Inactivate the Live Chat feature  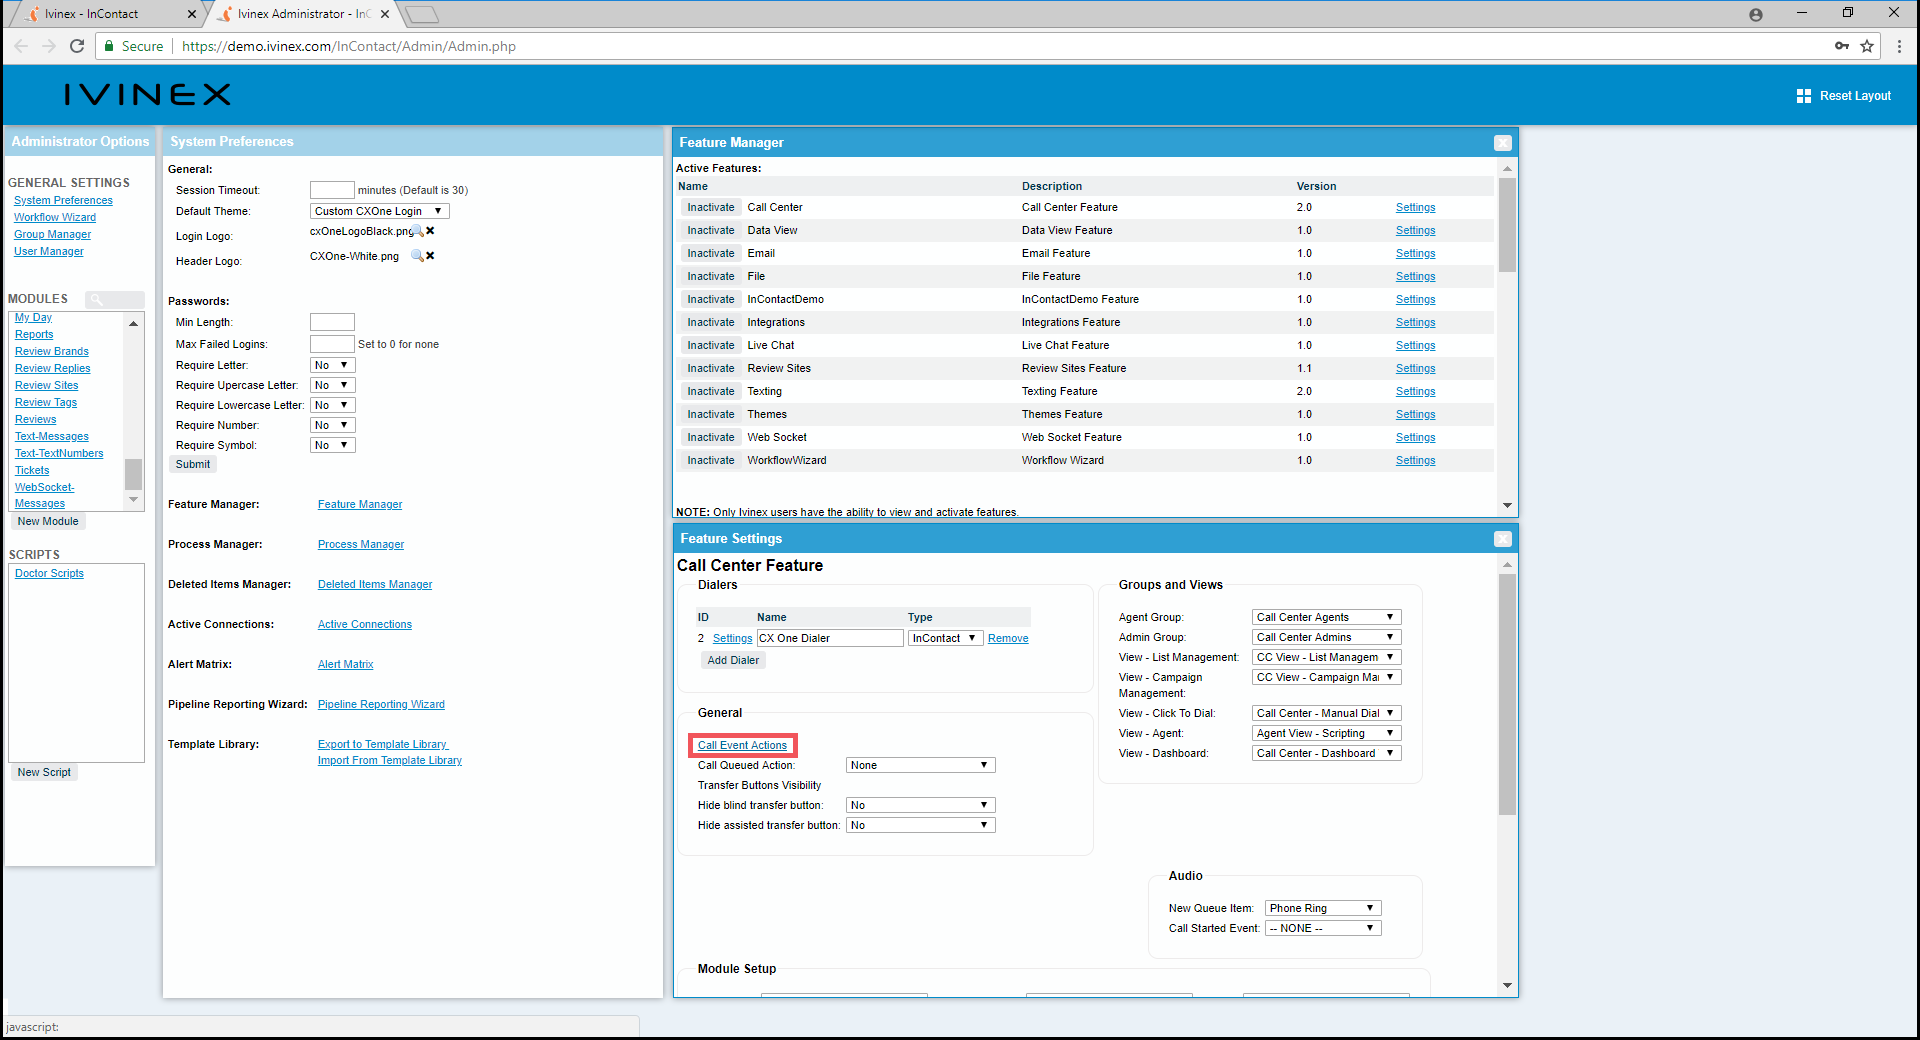click(x=710, y=345)
